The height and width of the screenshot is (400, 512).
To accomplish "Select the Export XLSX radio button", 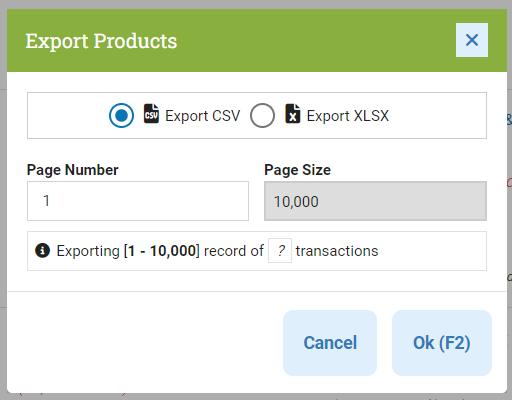I will pos(262,116).
